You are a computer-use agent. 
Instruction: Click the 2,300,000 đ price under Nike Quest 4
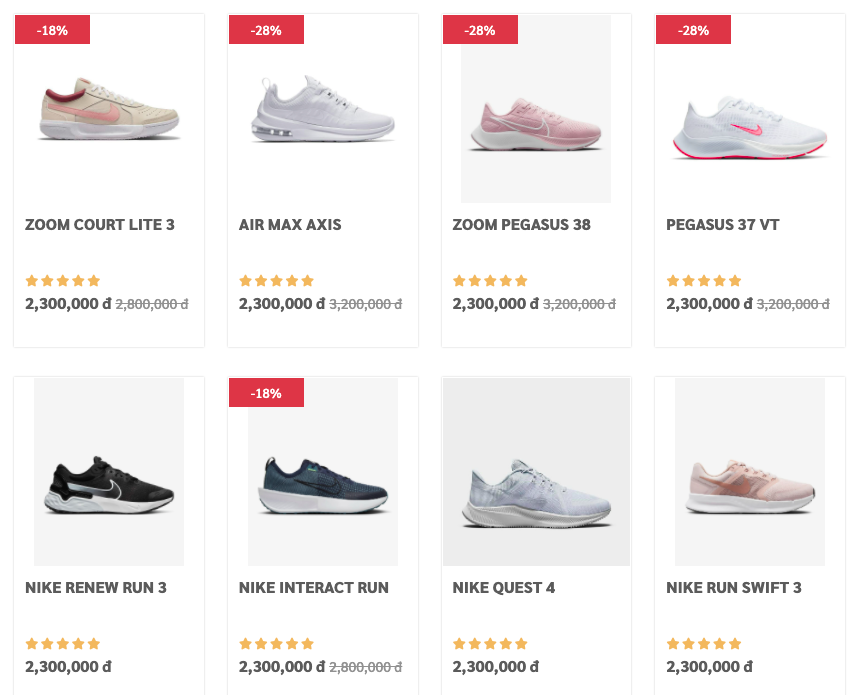click(x=495, y=666)
